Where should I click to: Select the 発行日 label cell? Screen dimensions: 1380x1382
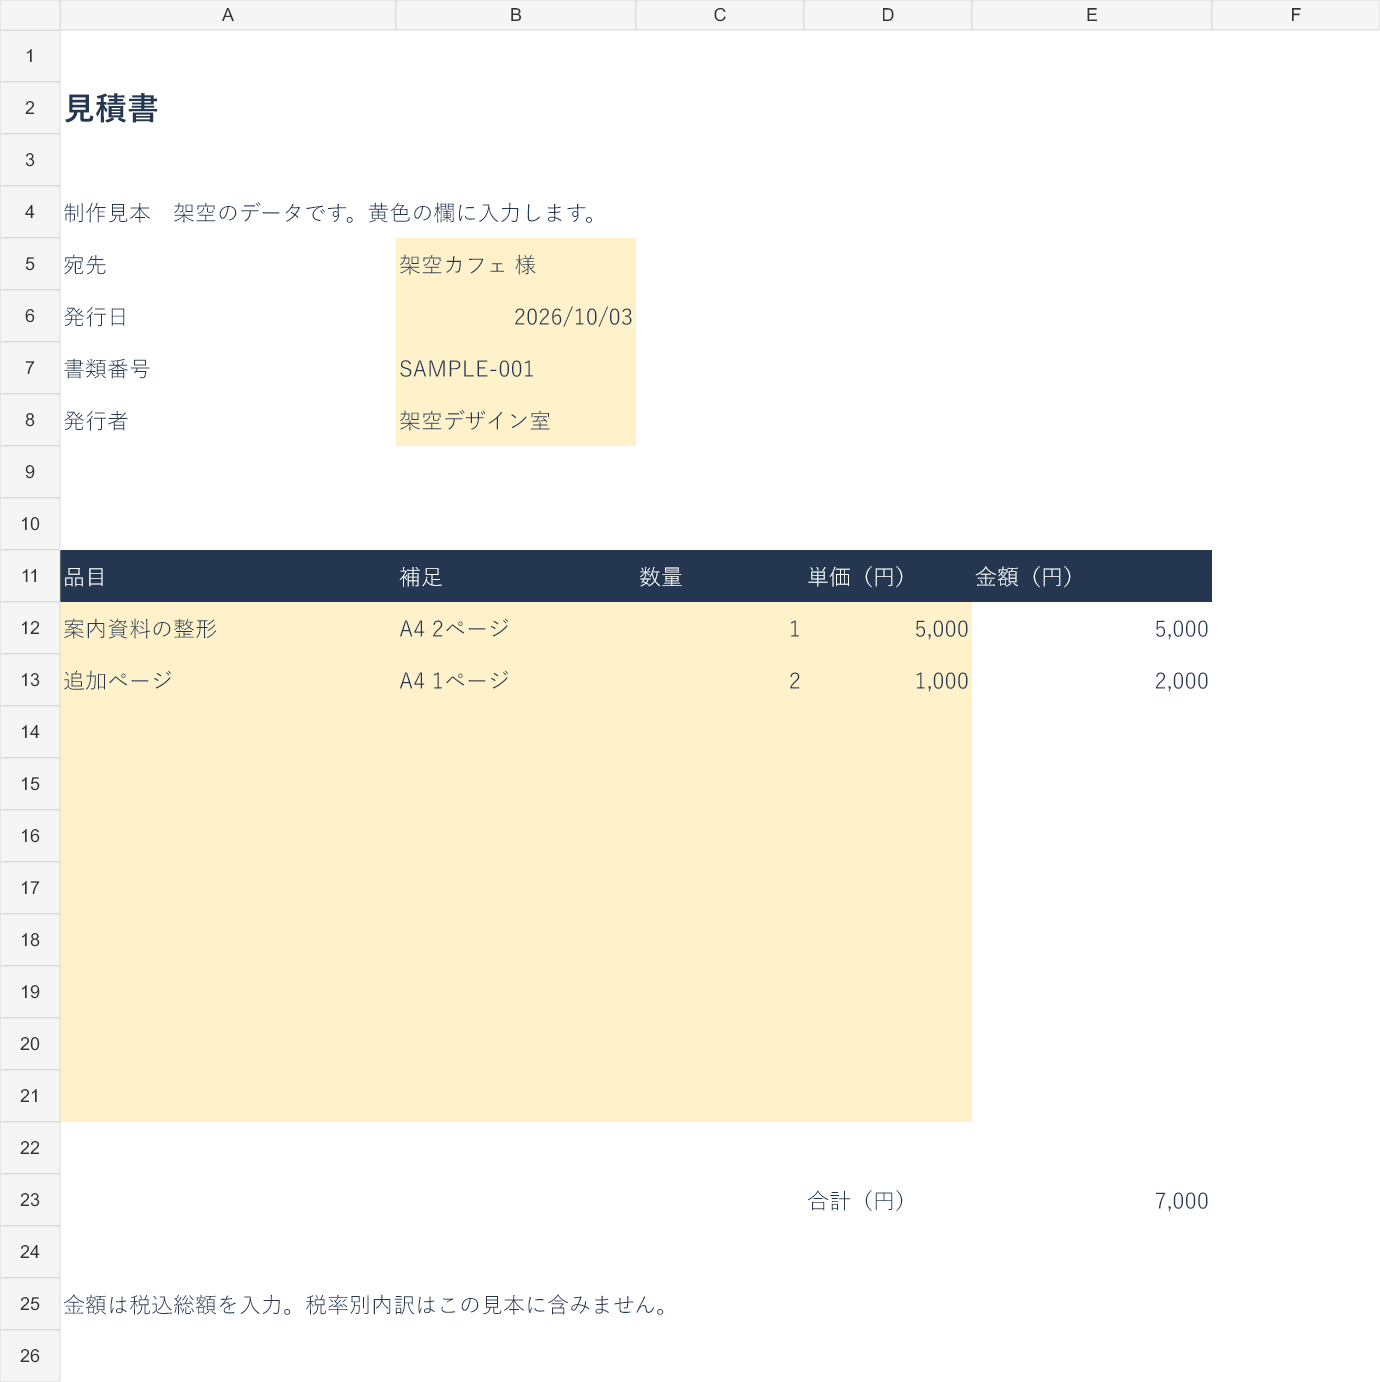[228, 316]
